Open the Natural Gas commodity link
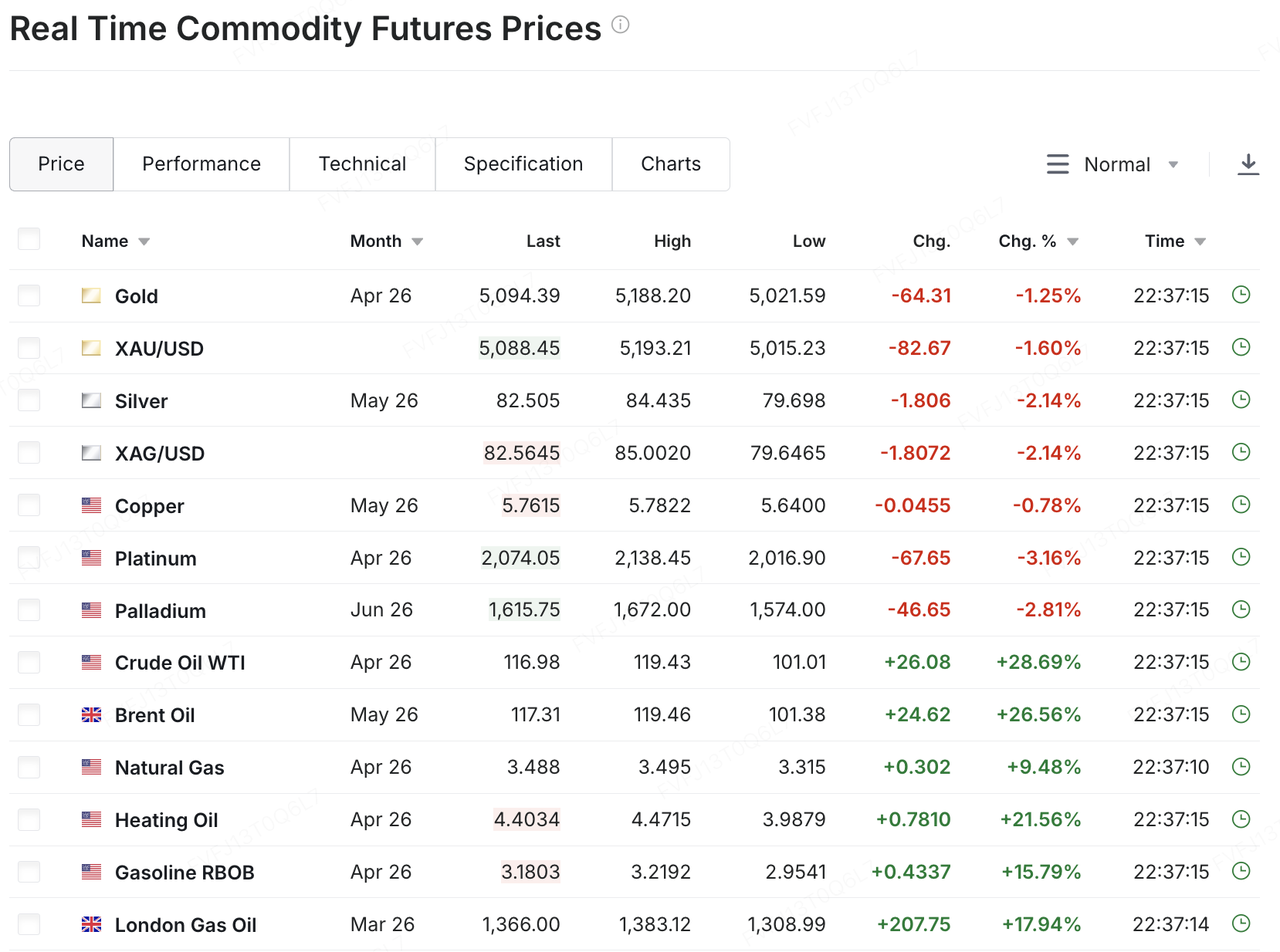Image resolution: width=1280 pixels, height=952 pixels. [x=169, y=768]
